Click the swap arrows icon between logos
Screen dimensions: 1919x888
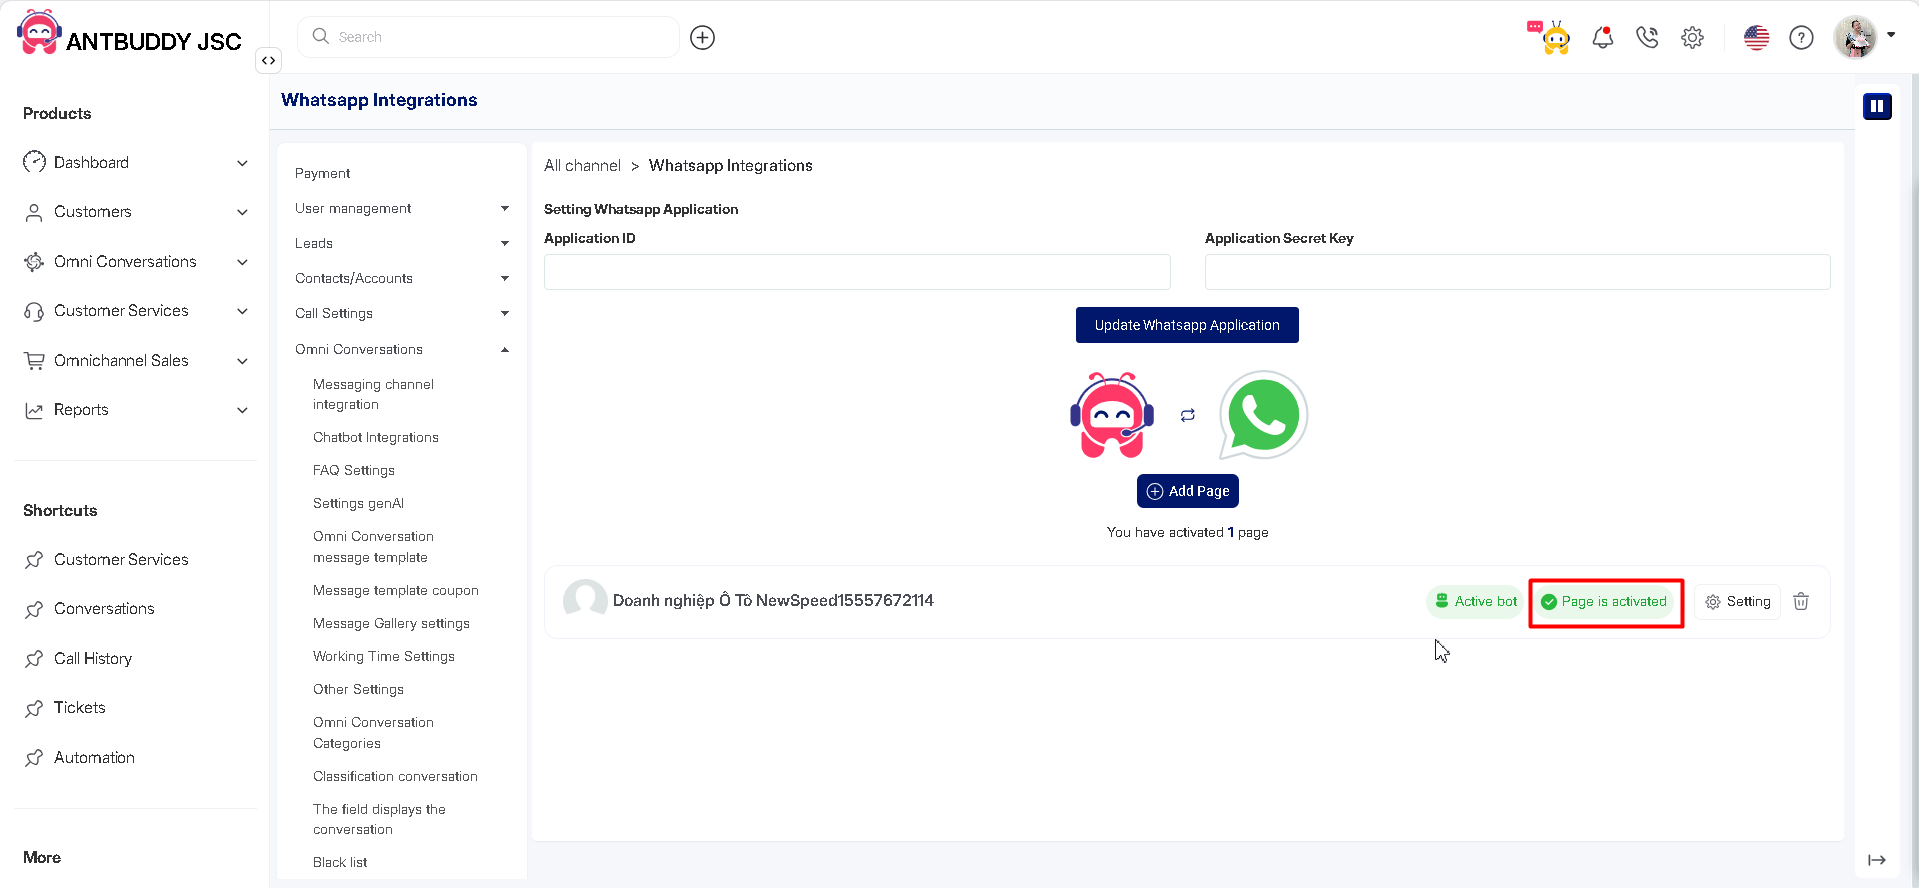tap(1187, 415)
